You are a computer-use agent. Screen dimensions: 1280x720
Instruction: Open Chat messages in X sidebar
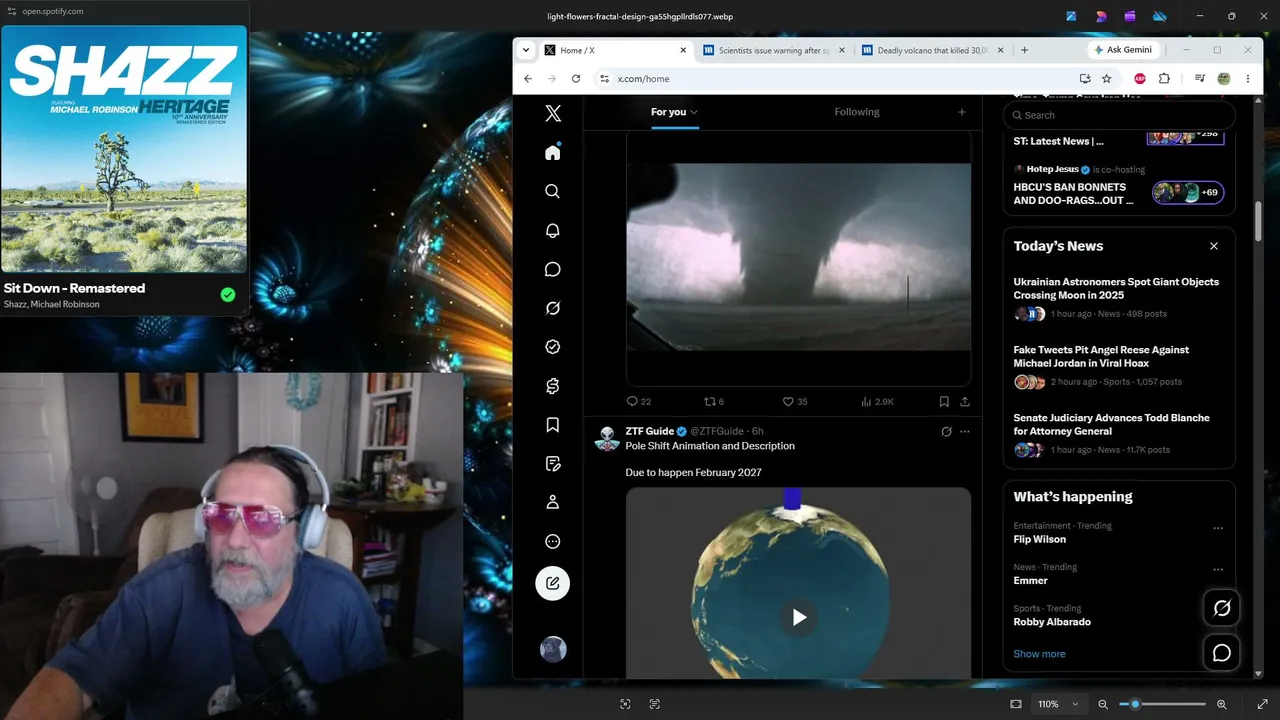click(553, 269)
